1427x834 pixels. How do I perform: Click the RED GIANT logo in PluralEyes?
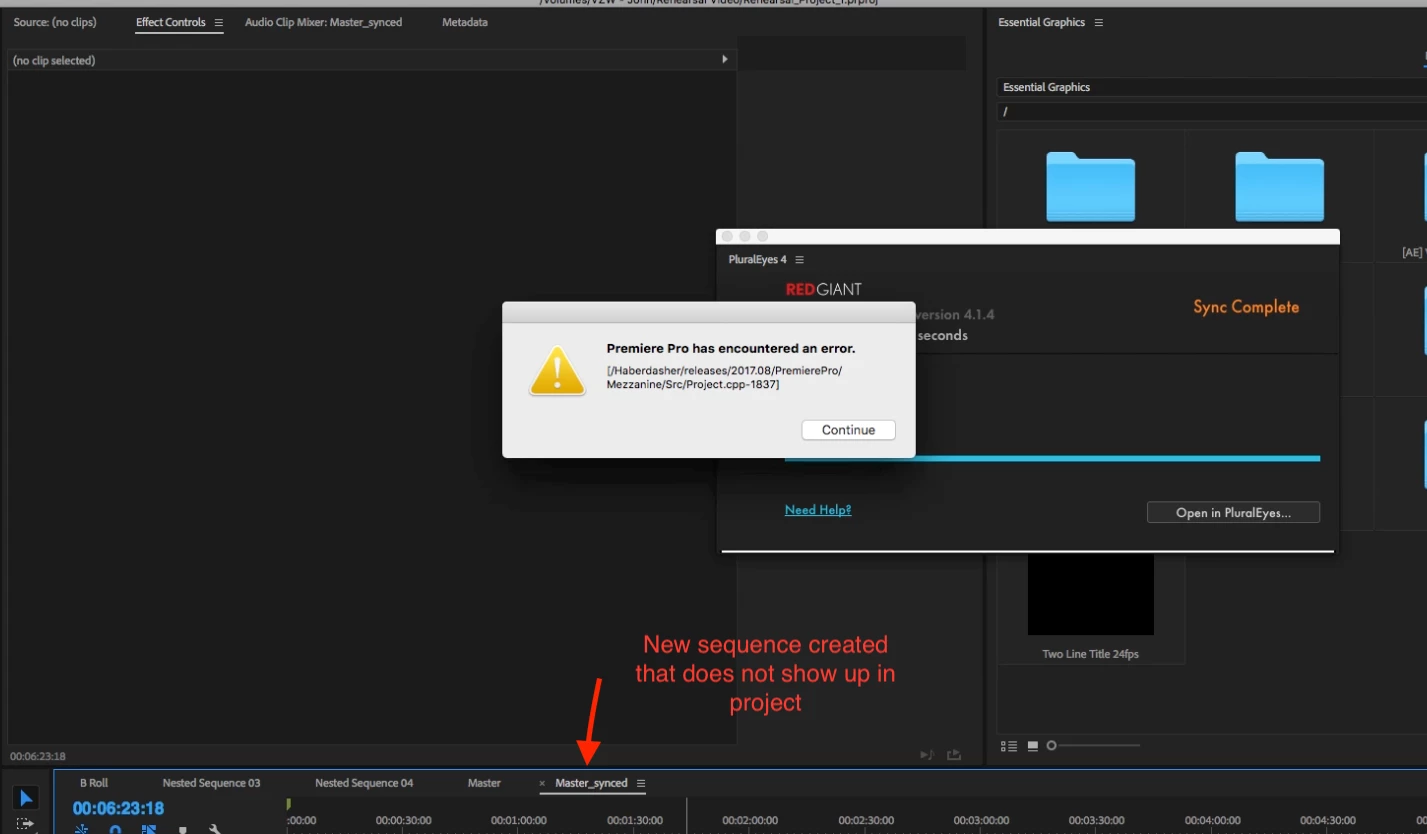823,289
